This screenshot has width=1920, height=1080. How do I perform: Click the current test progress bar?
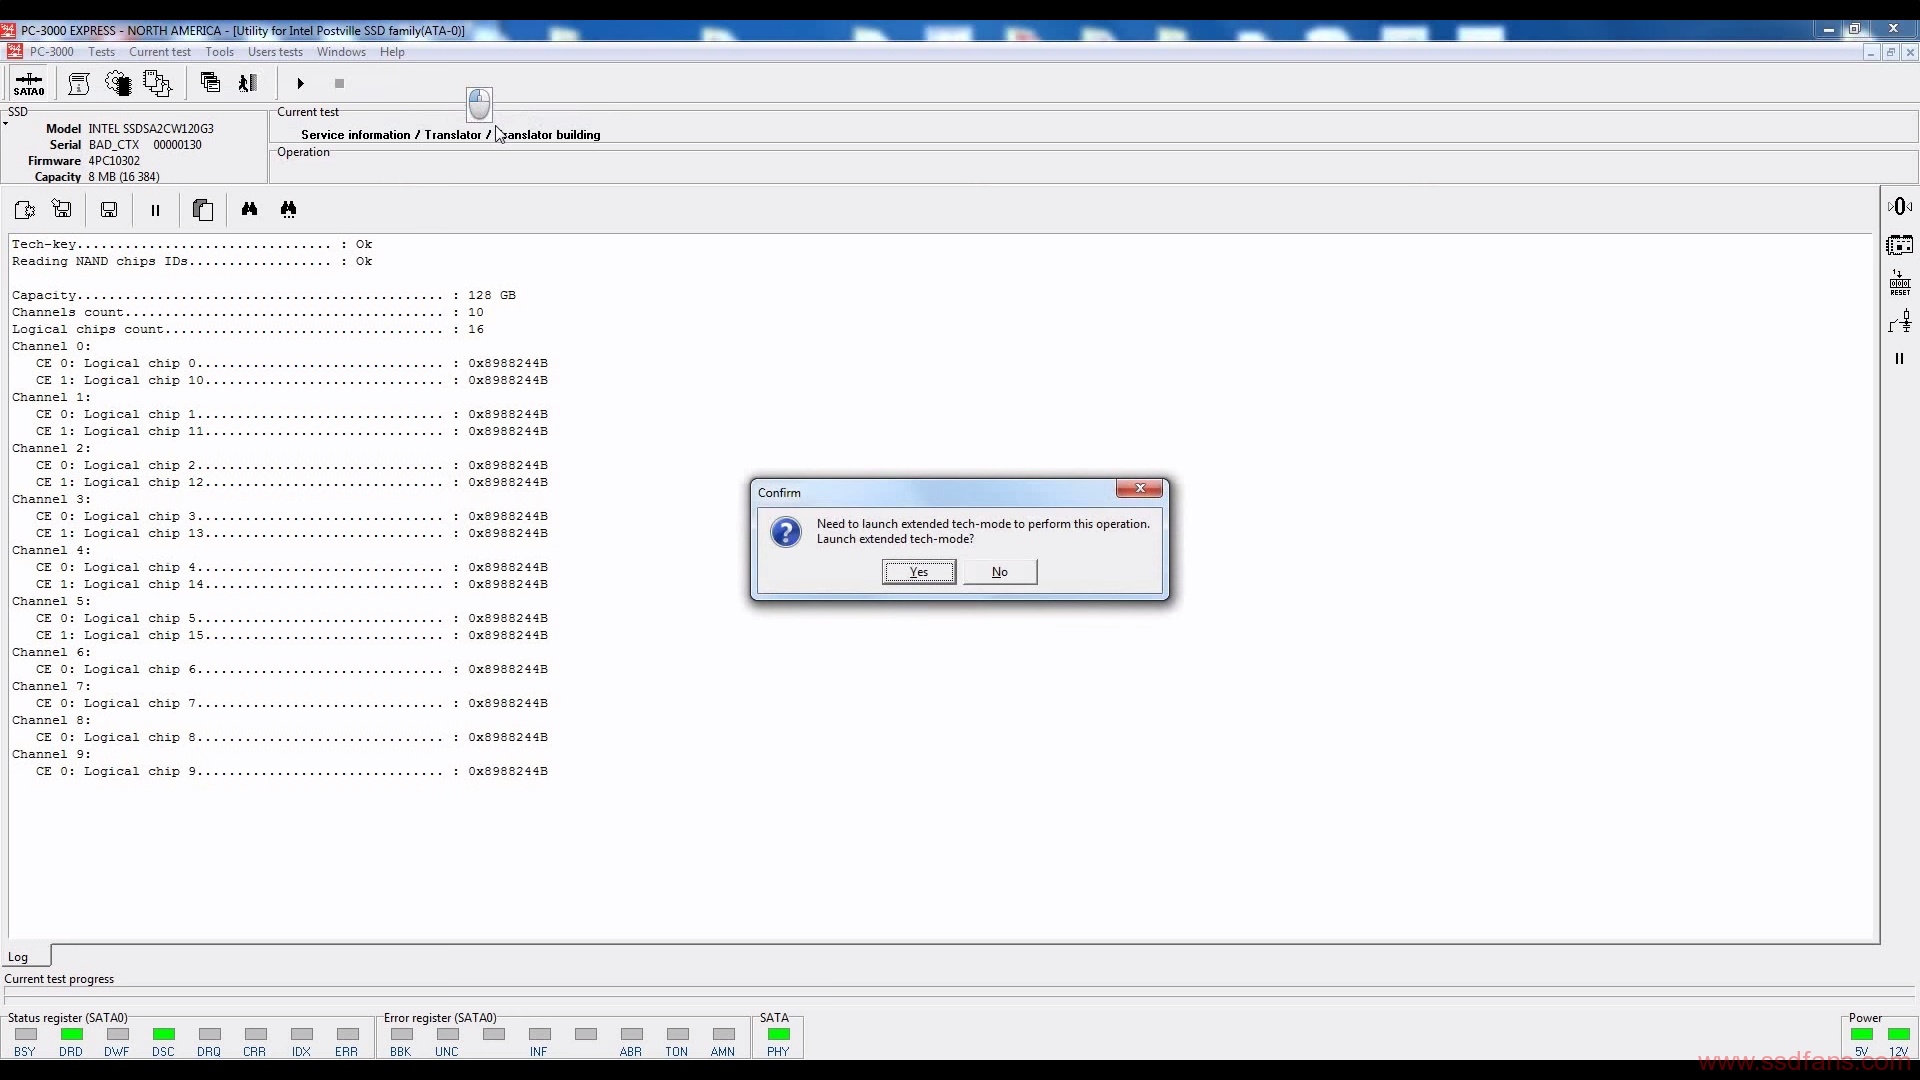point(960,996)
